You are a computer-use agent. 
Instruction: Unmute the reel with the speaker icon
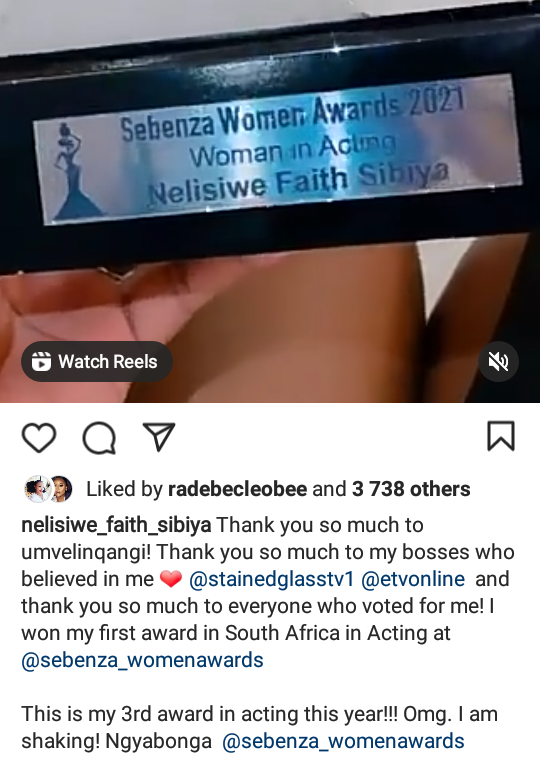[x=498, y=362]
